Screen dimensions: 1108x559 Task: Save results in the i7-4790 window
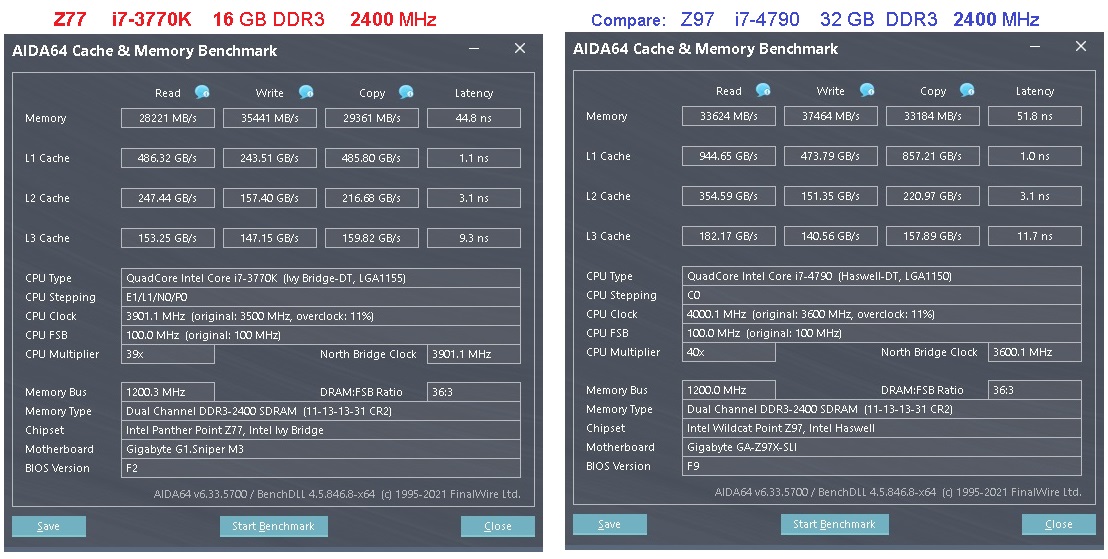[610, 524]
